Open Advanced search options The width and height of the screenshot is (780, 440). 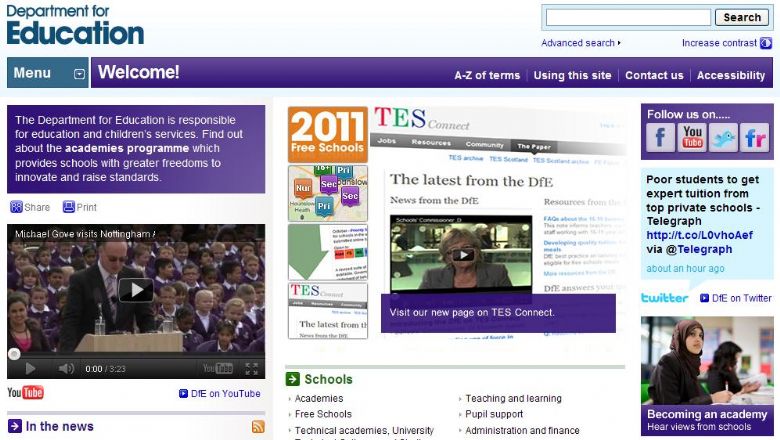581,43
